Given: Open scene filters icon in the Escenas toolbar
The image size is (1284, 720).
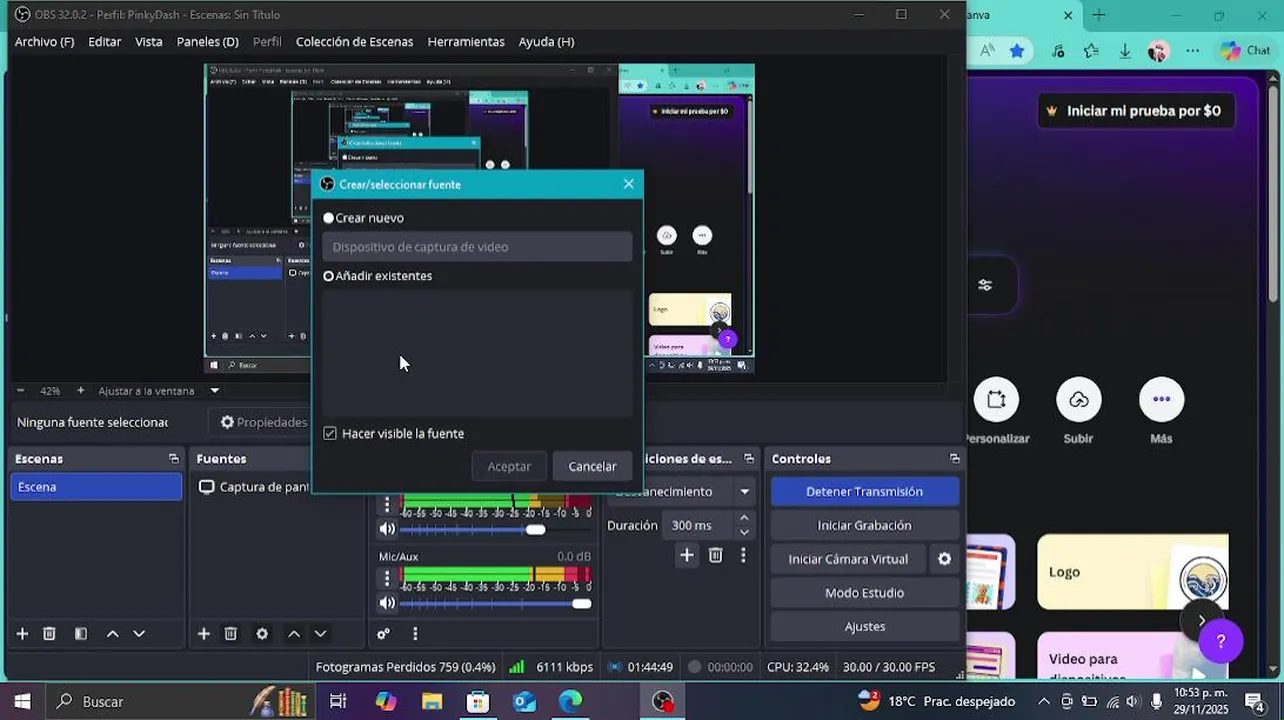Looking at the screenshot, I should click(x=81, y=633).
